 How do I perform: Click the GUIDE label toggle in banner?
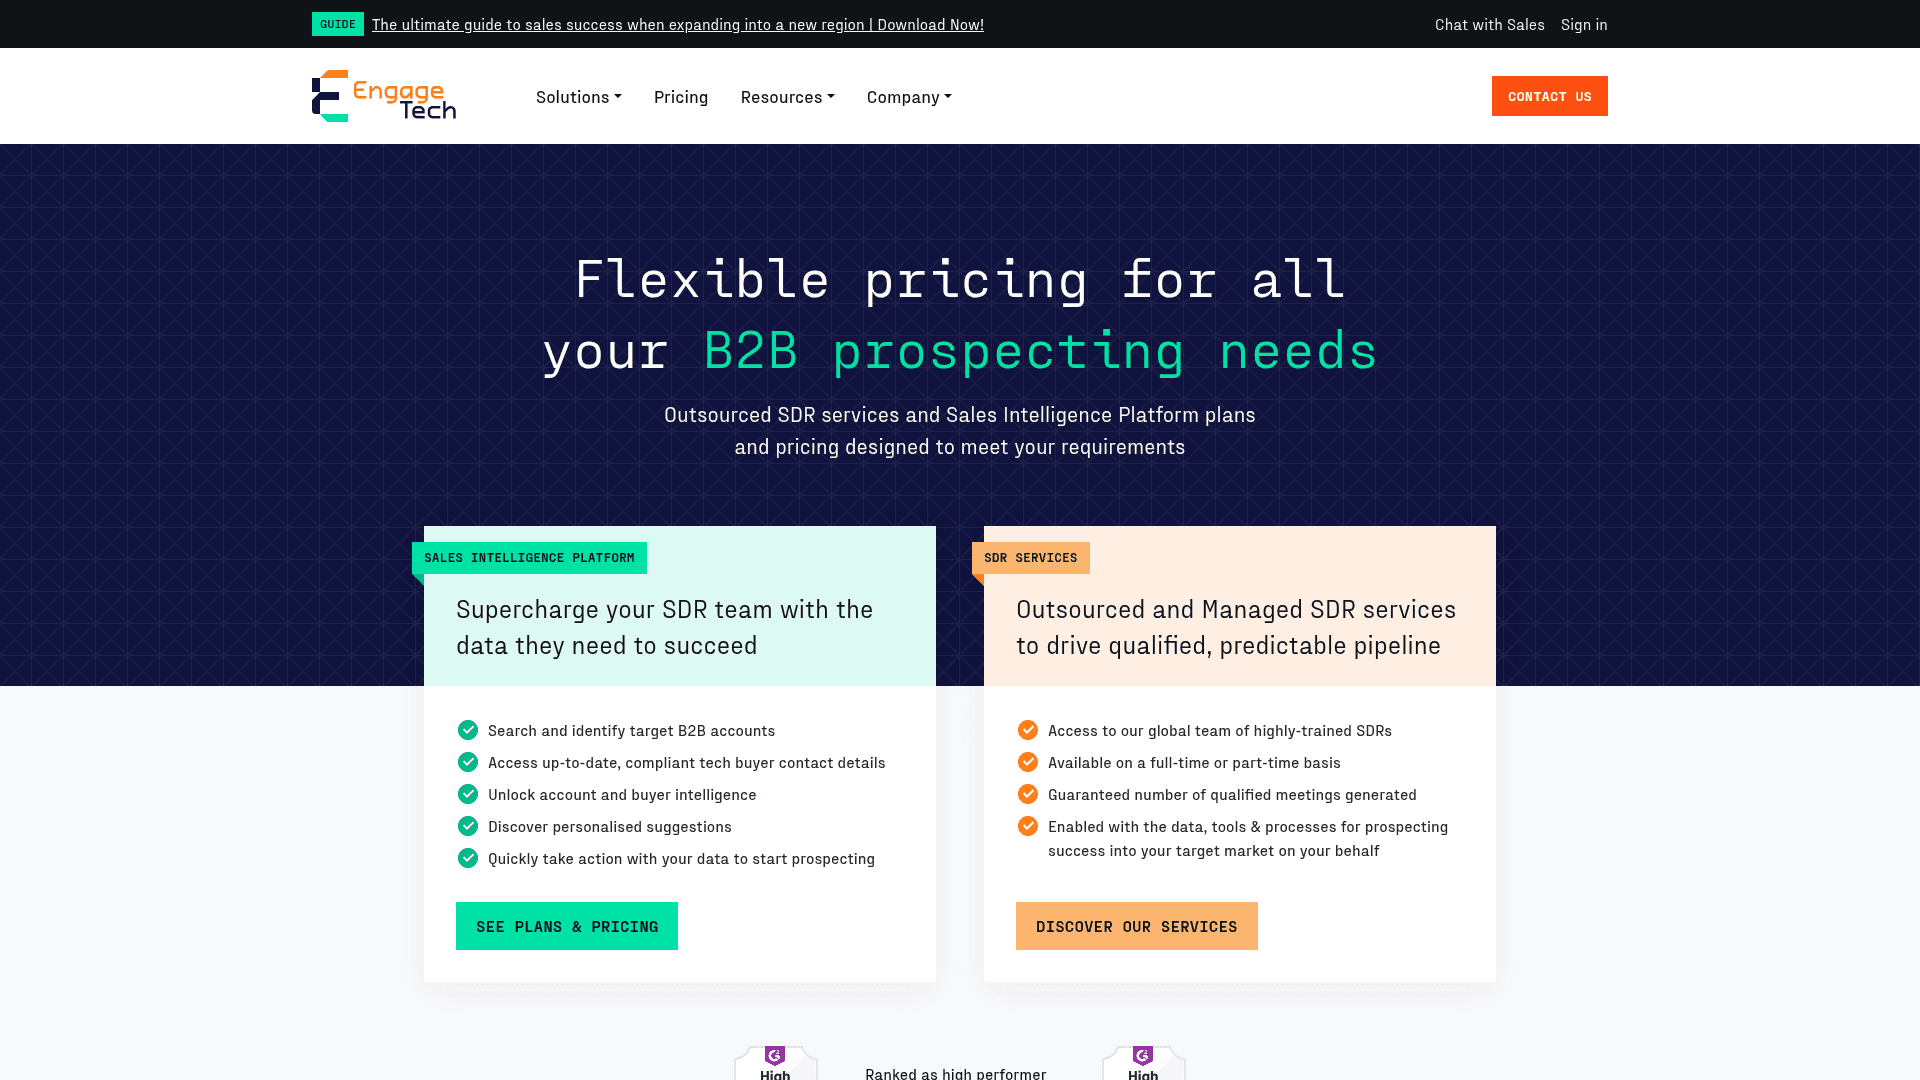point(336,24)
